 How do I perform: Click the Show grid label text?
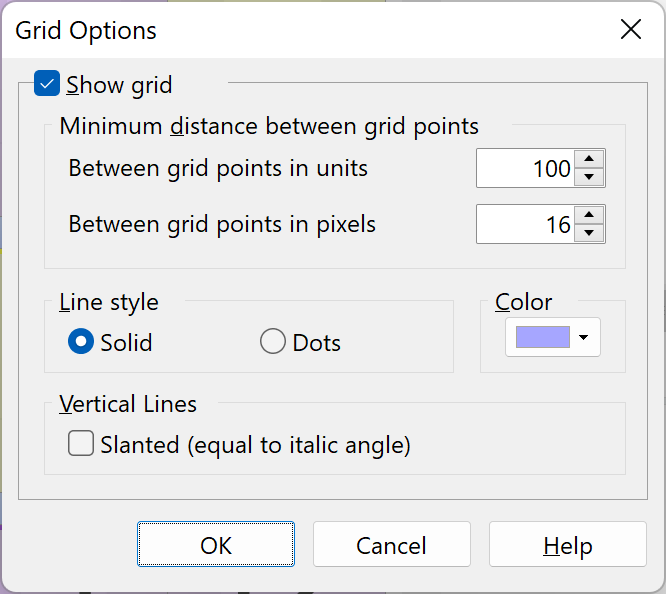pos(119,85)
